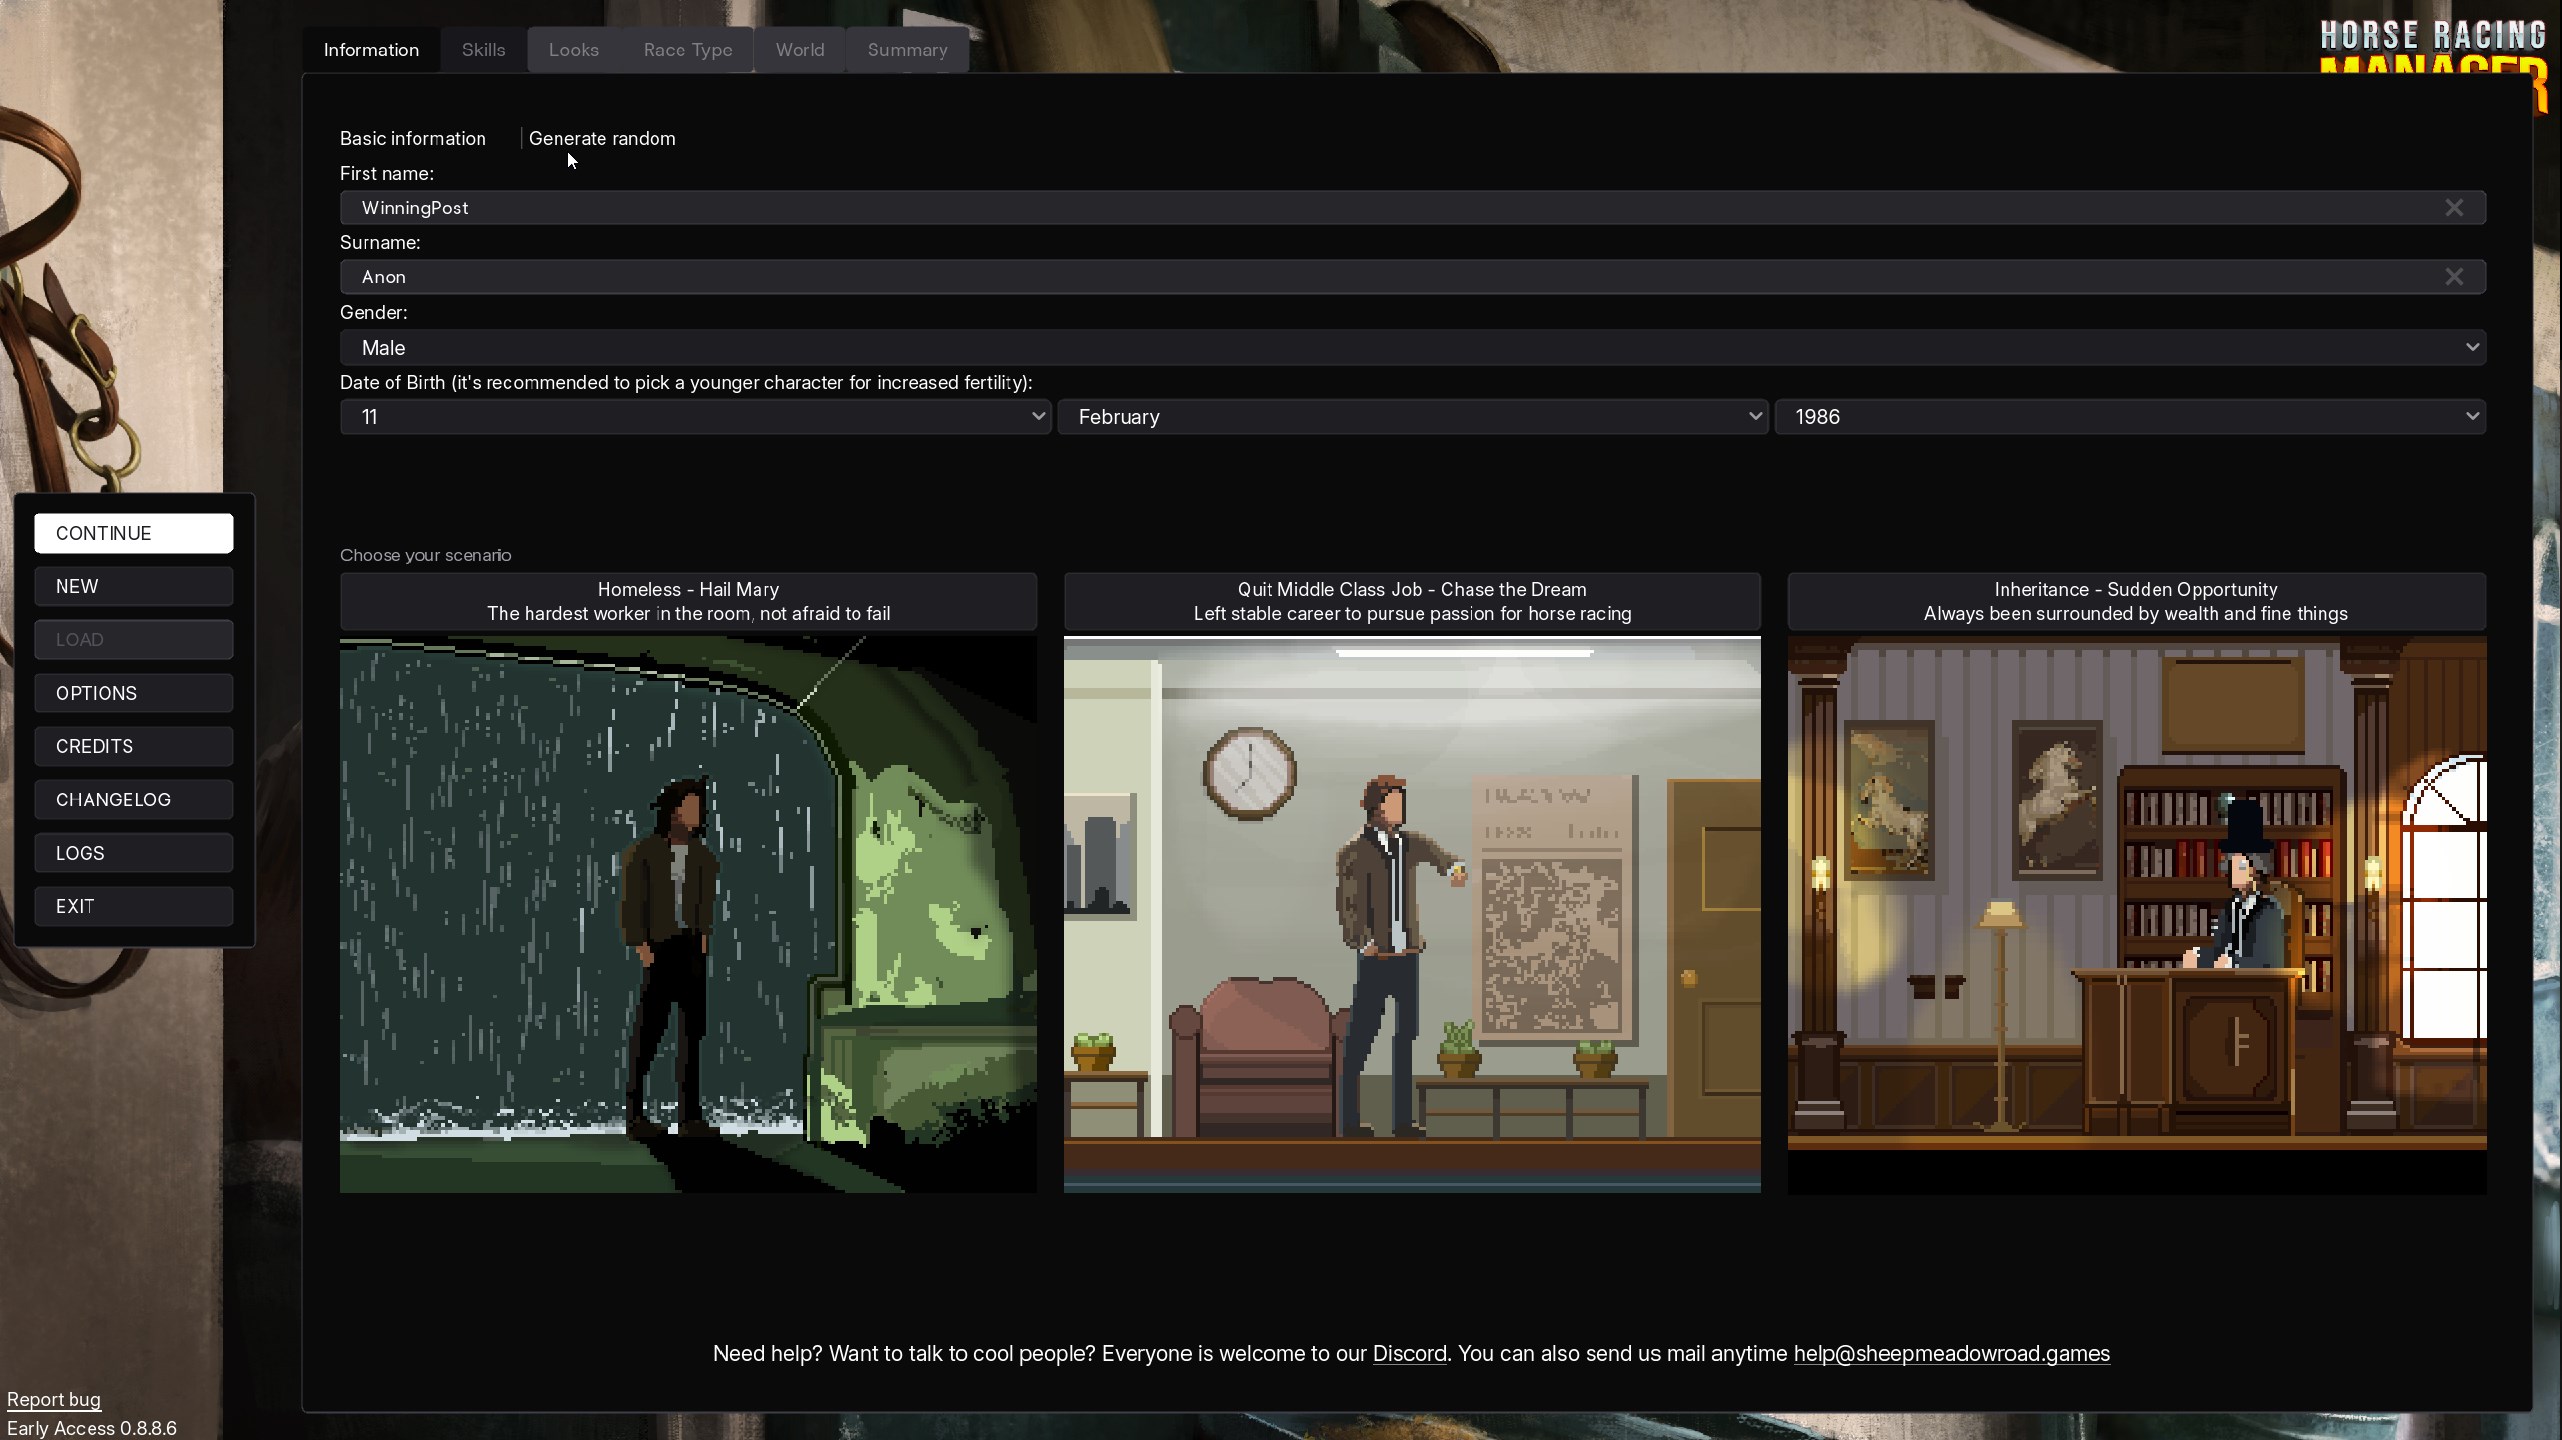
Task: Click the Report bug link
Action: pos(54,1399)
